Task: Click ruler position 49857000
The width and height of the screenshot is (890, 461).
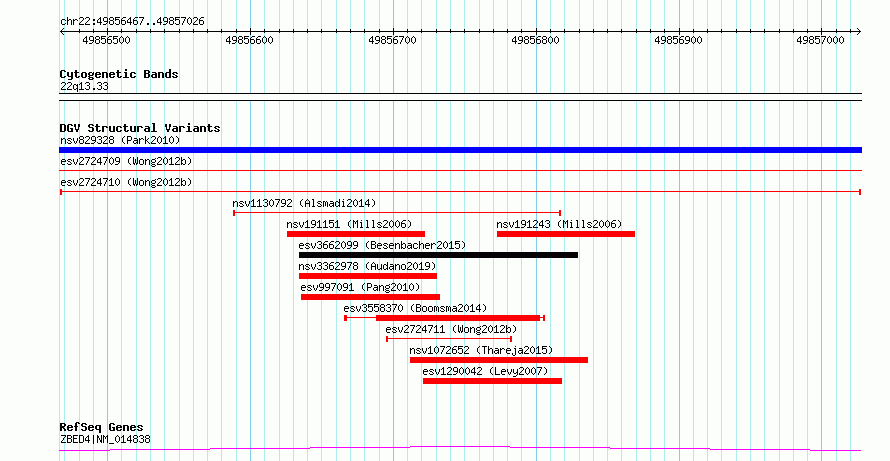Action: [x=820, y=40]
